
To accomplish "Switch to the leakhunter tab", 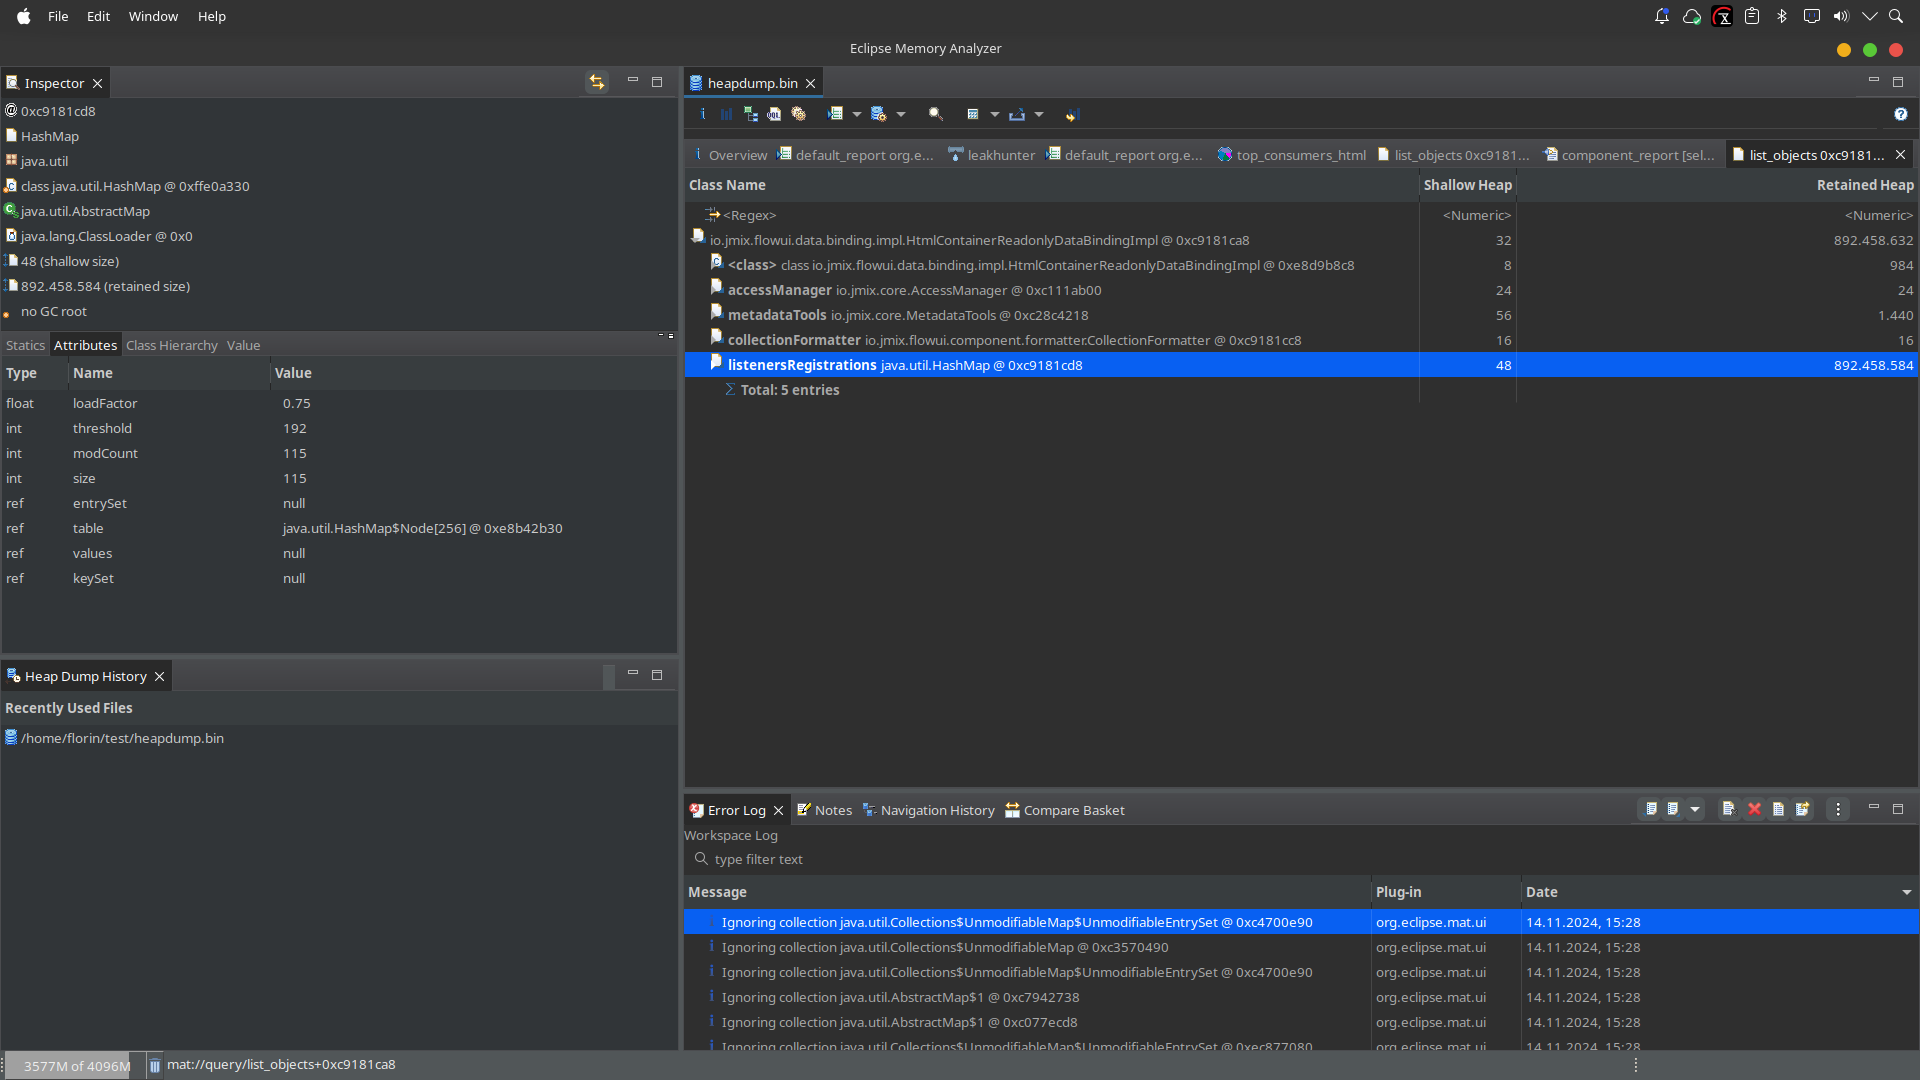I will [x=992, y=155].
